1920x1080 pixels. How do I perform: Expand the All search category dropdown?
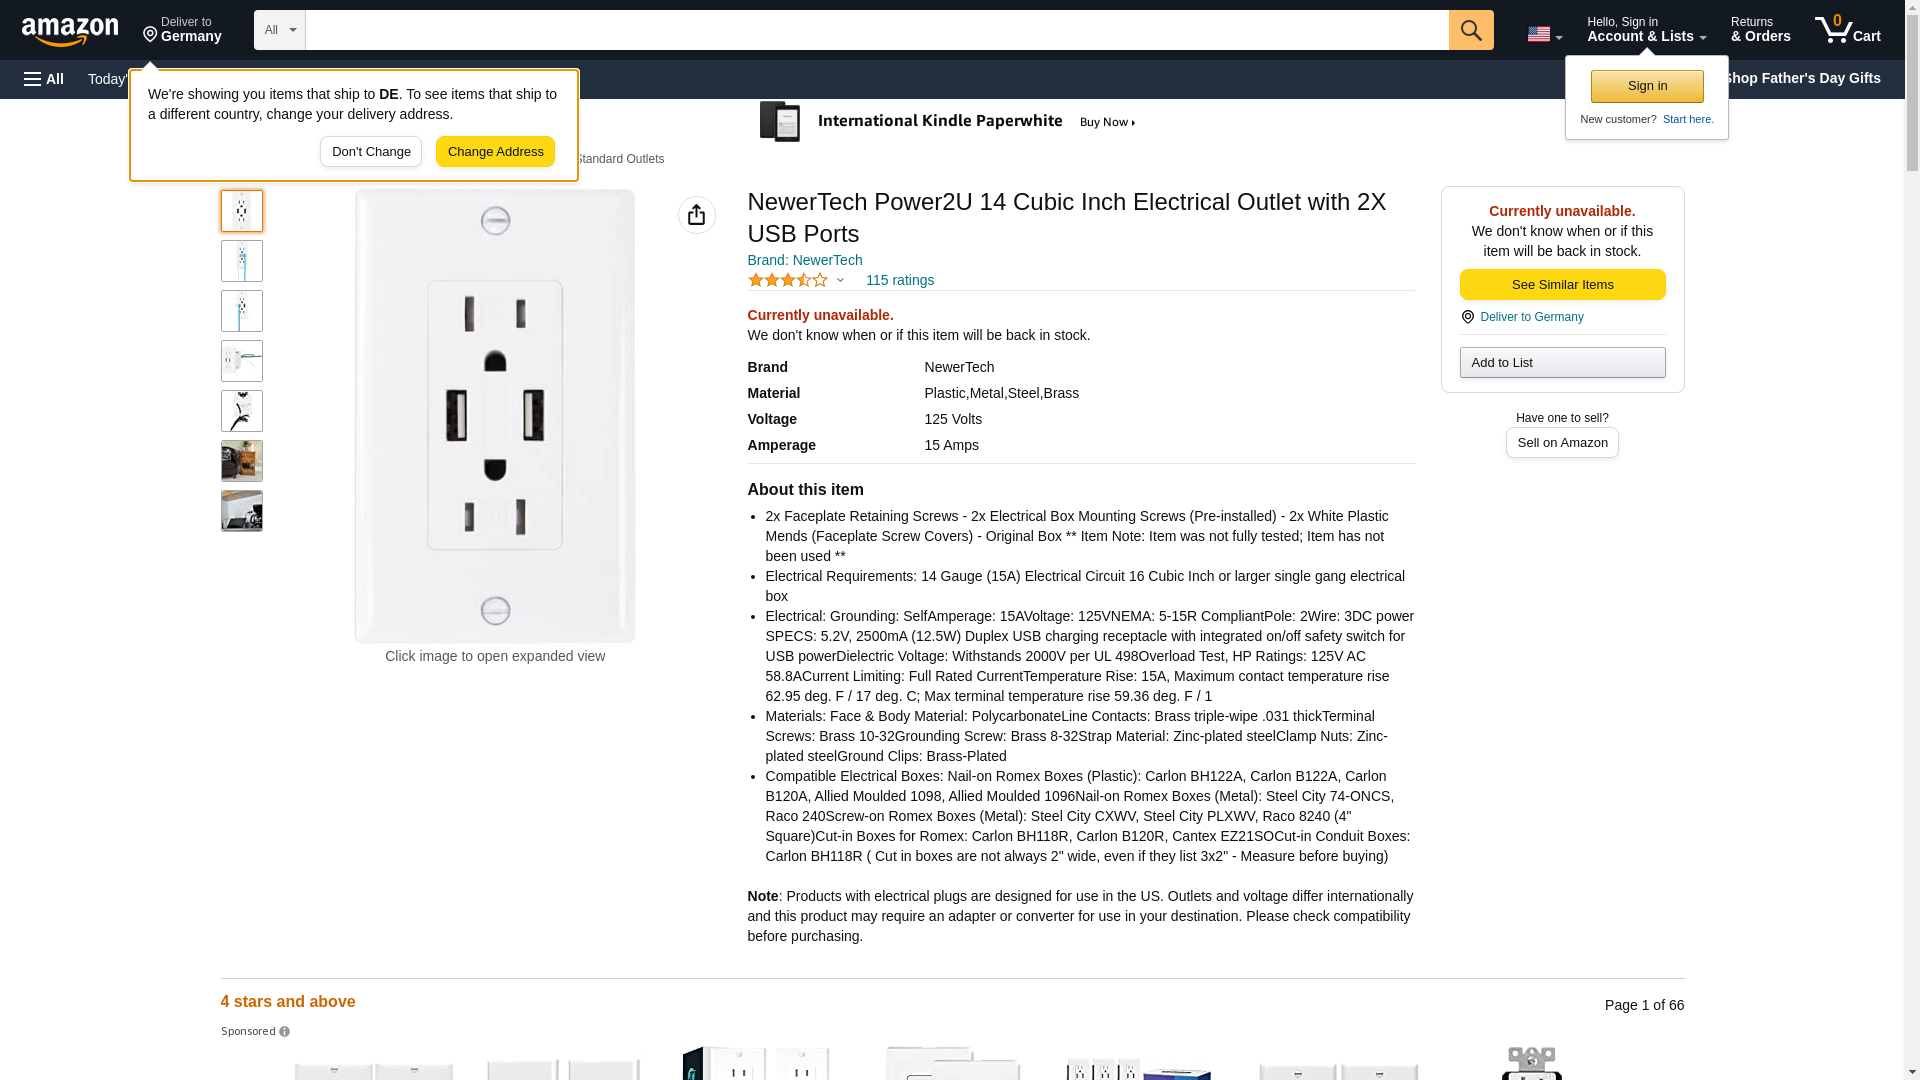coord(279,30)
